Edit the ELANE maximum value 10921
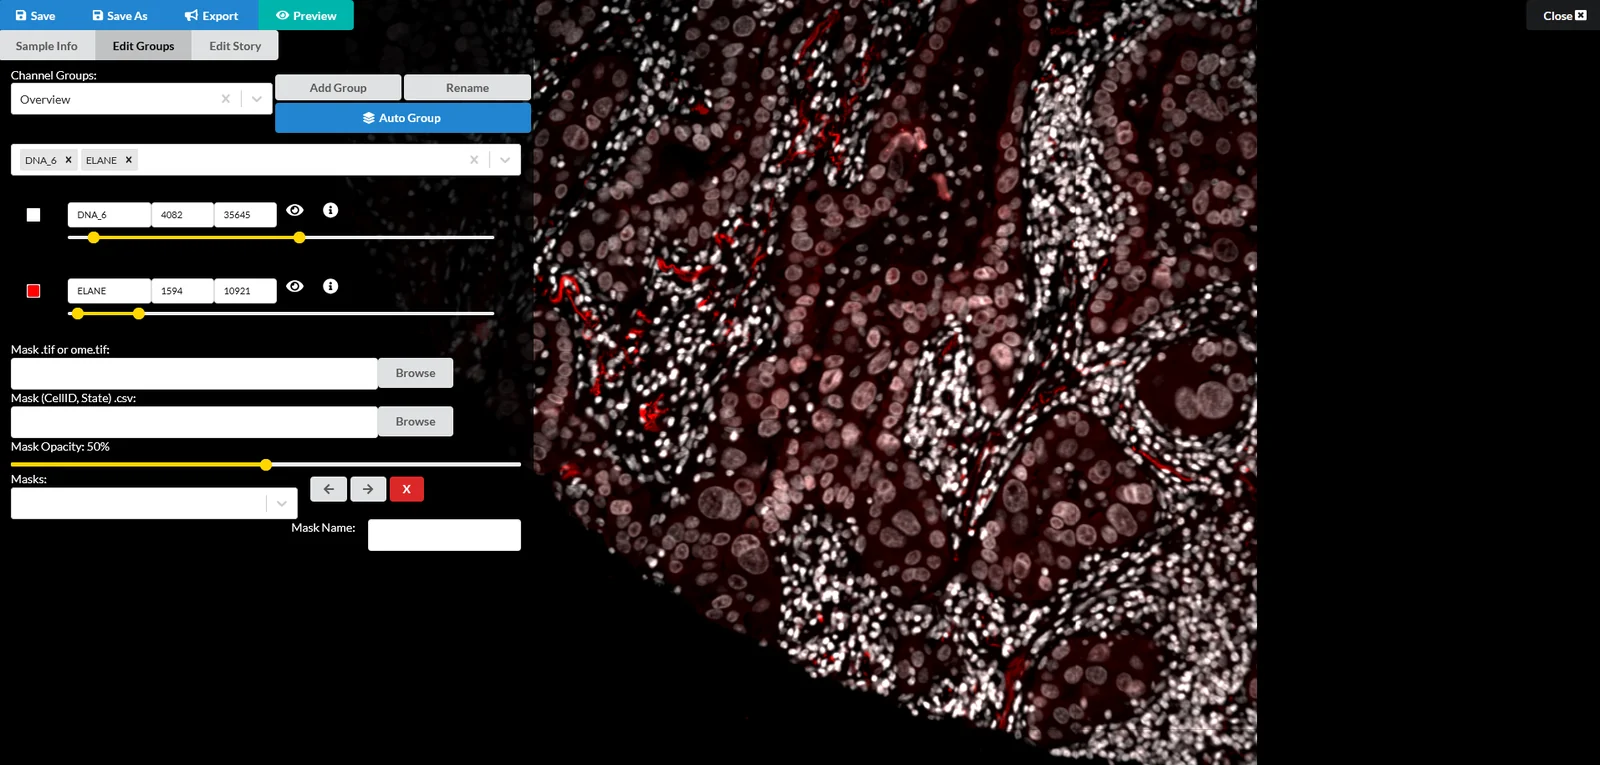 click(245, 291)
